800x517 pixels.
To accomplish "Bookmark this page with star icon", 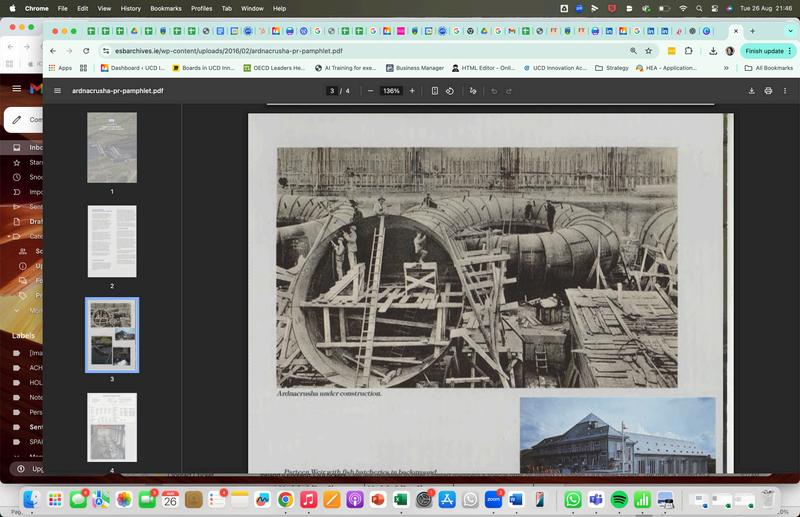I will tap(648, 51).
